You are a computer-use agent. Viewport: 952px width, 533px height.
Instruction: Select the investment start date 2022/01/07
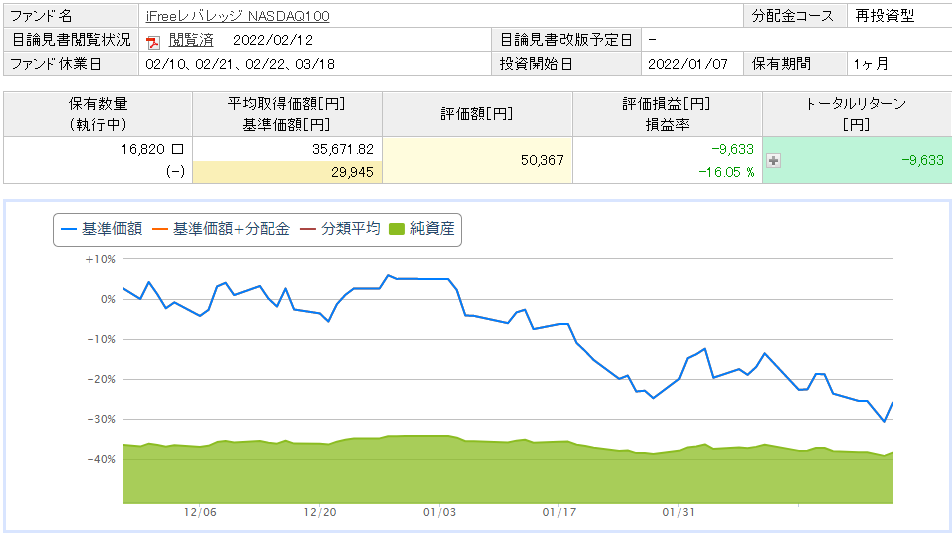coord(688,64)
